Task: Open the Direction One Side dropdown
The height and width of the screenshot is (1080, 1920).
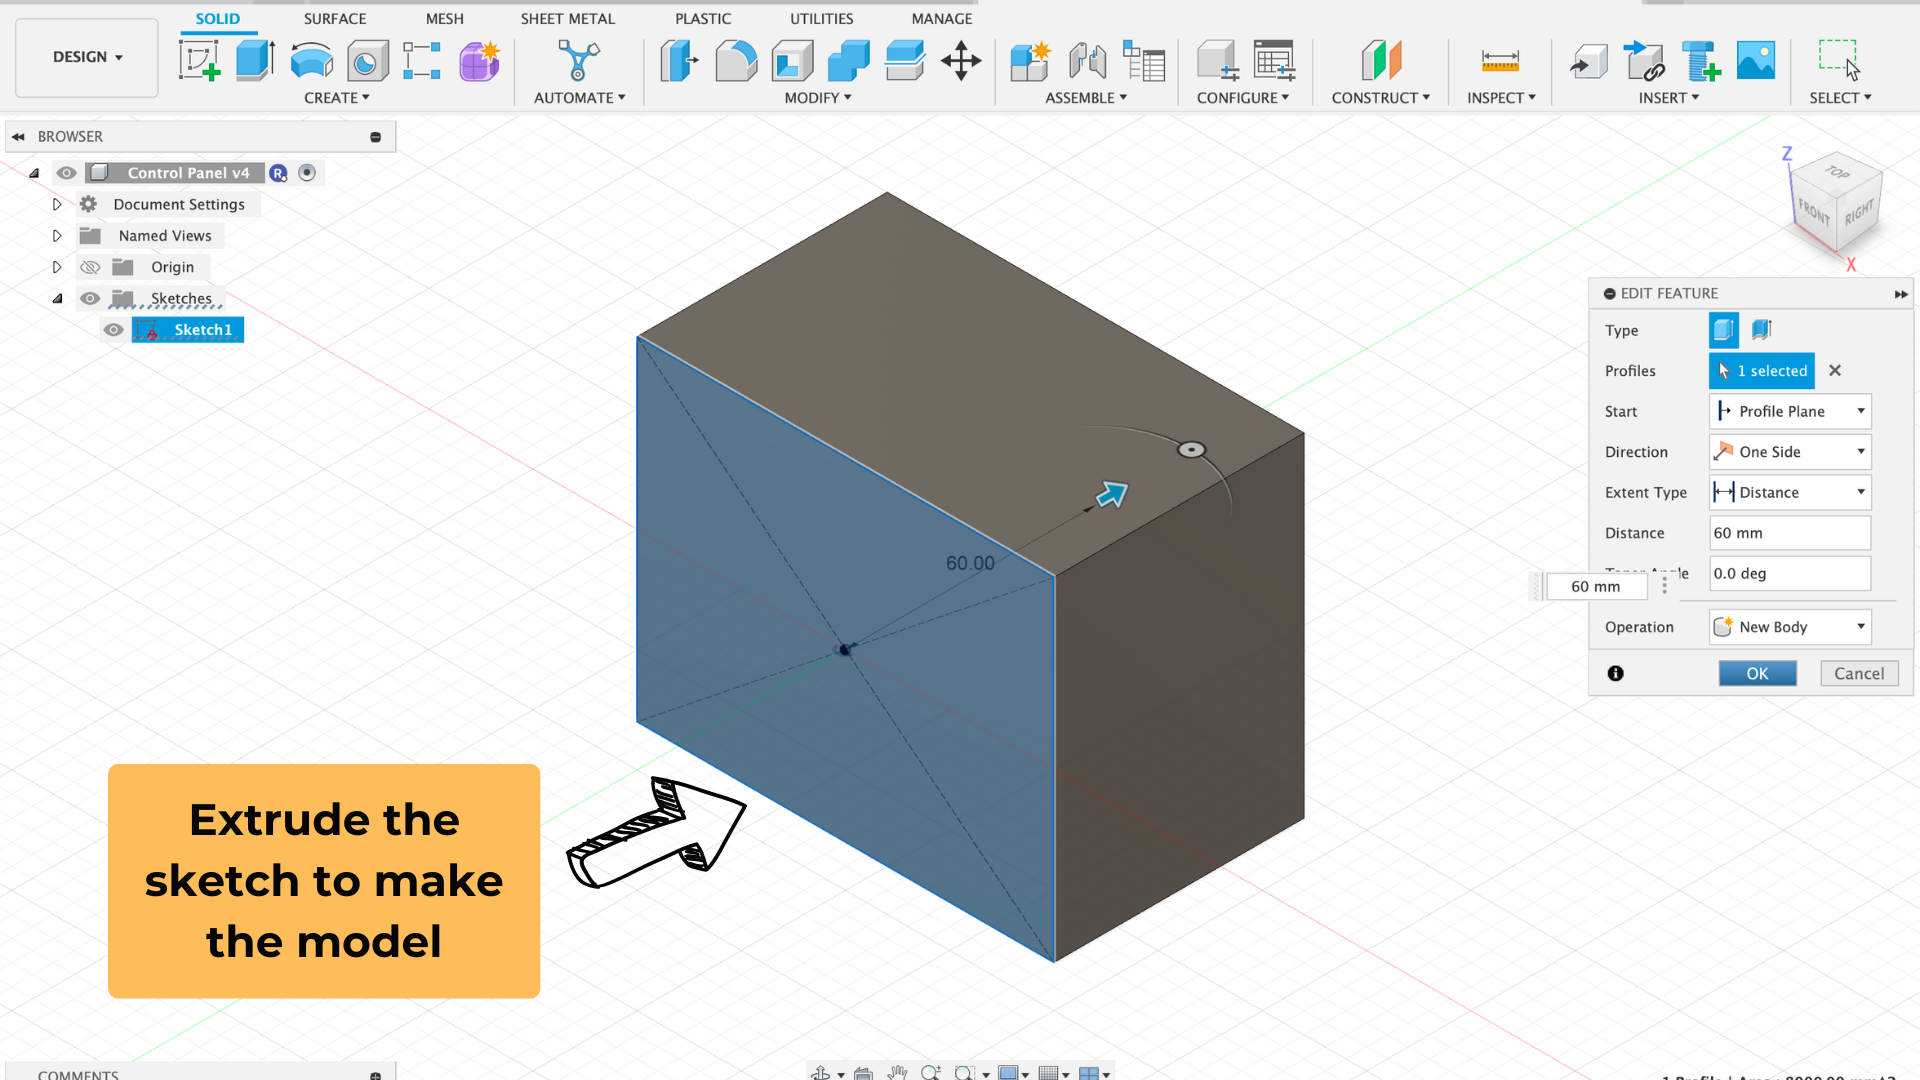Action: [1790, 452]
